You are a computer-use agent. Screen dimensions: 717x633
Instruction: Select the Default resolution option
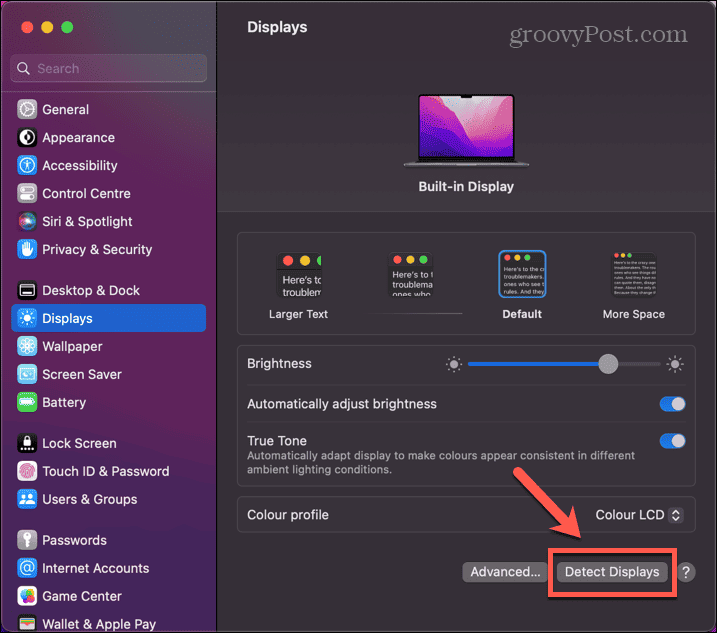click(522, 285)
